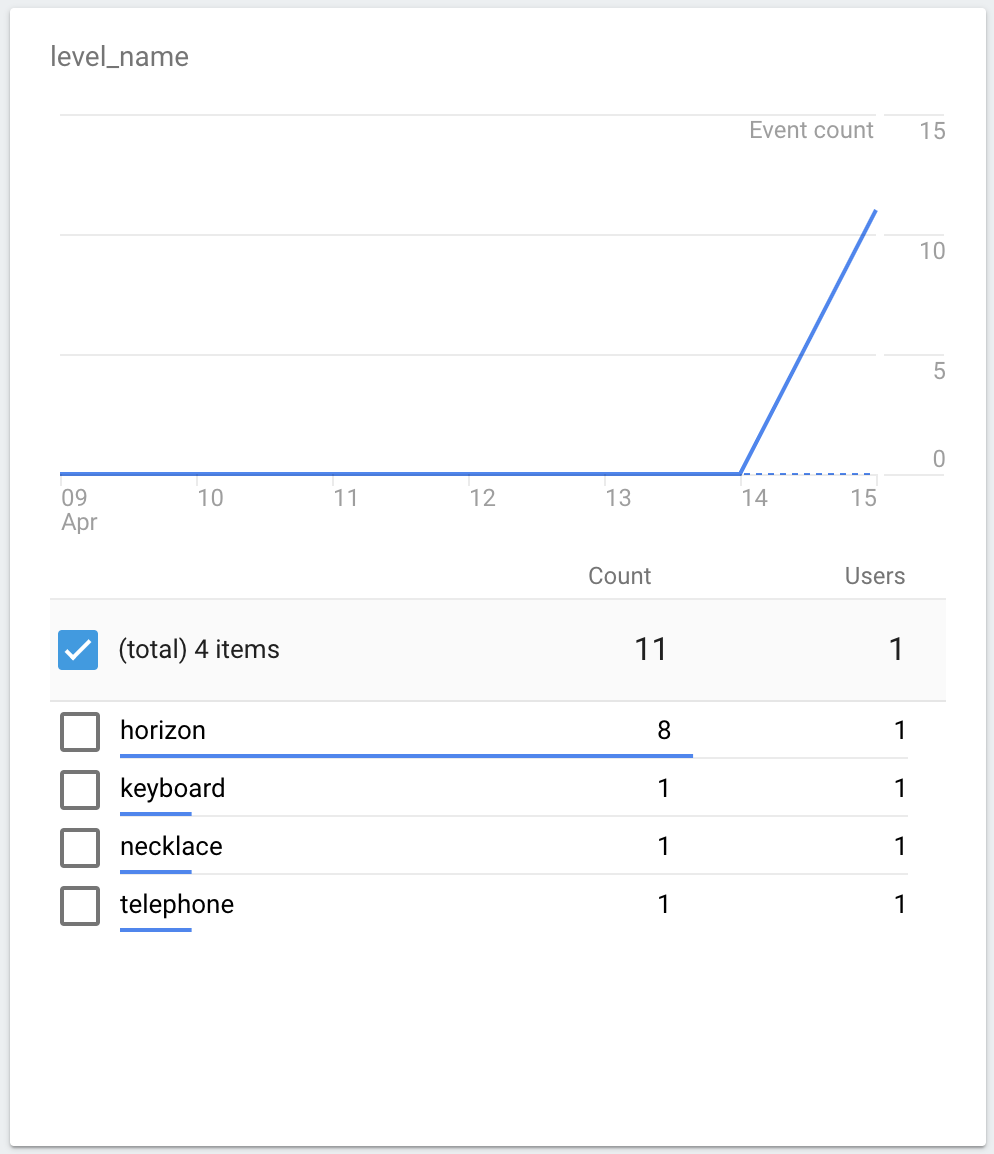994x1154 pixels.
Task: Enable the horizon checkbox
Action: click(x=80, y=731)
